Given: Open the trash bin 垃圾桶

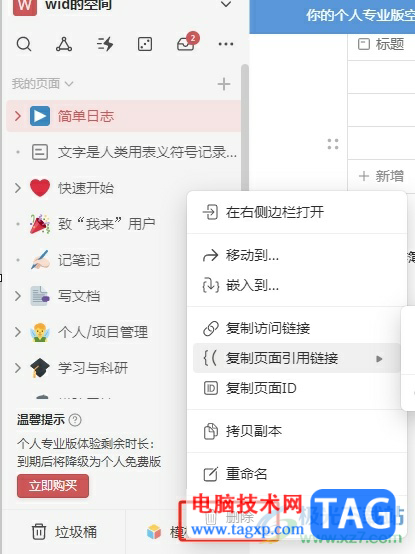Looking at the screenshot, I should tap(64, 532).
